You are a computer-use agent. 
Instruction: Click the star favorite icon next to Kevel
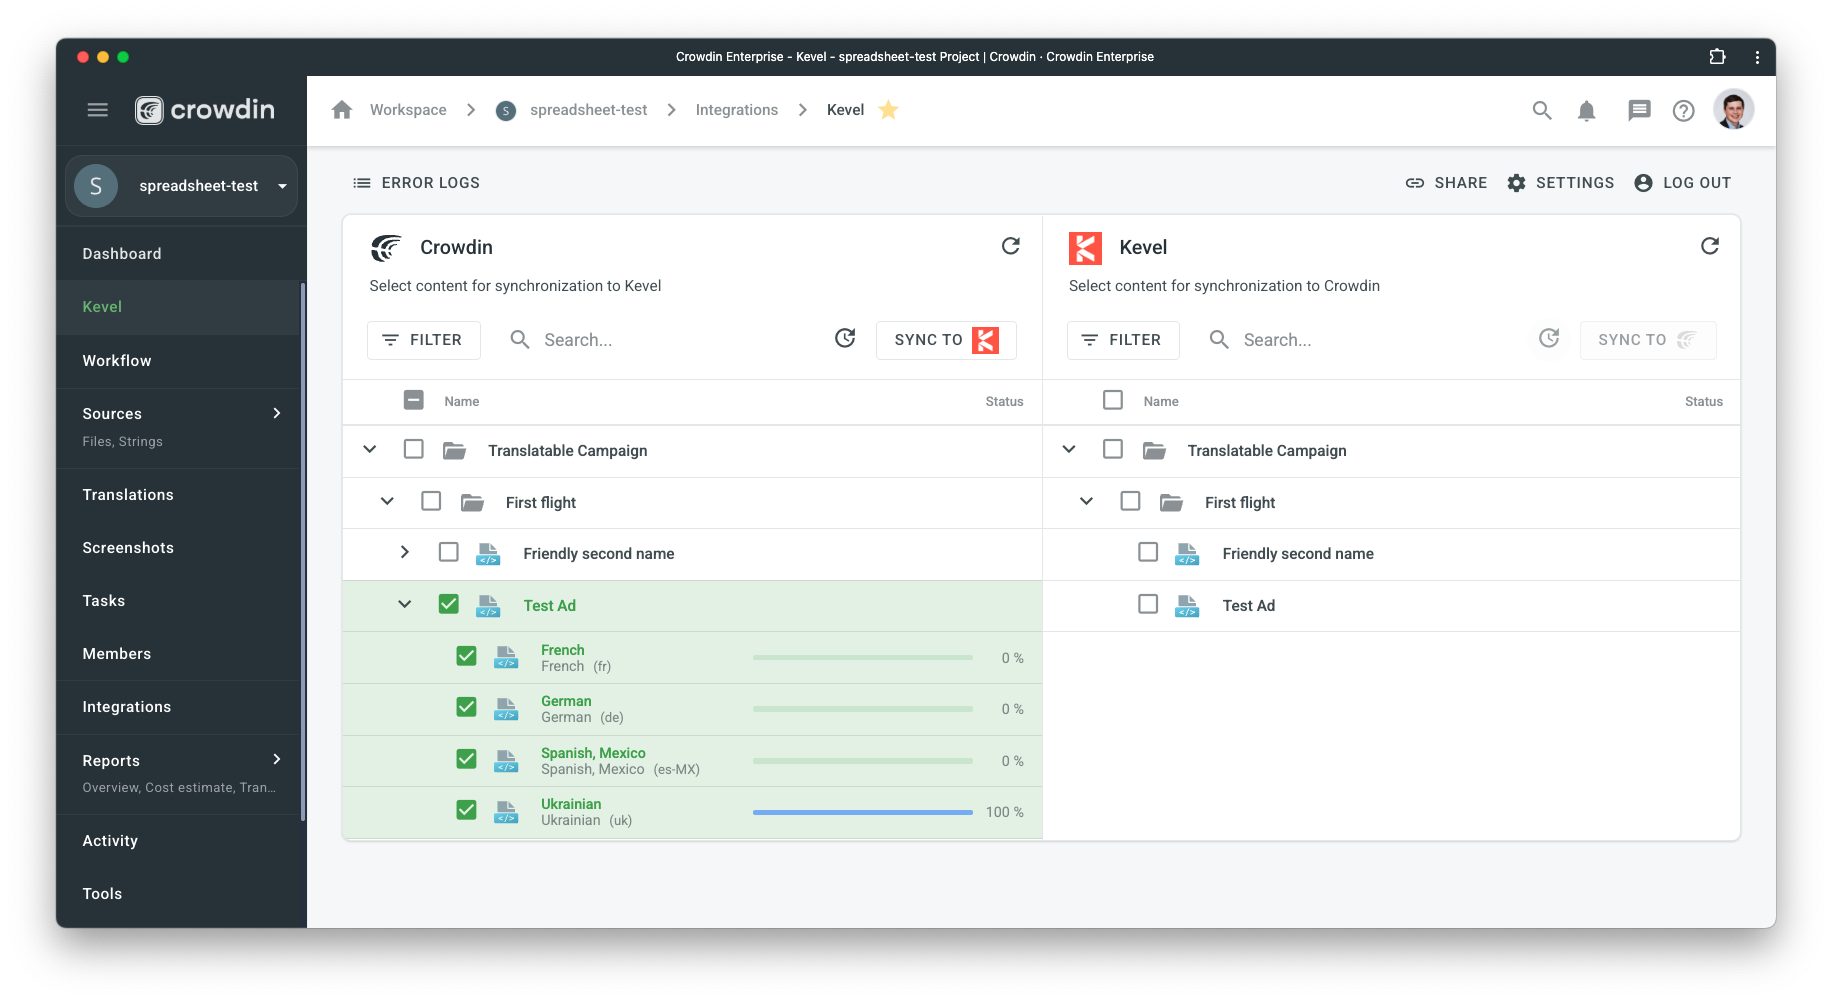[888, 110]
